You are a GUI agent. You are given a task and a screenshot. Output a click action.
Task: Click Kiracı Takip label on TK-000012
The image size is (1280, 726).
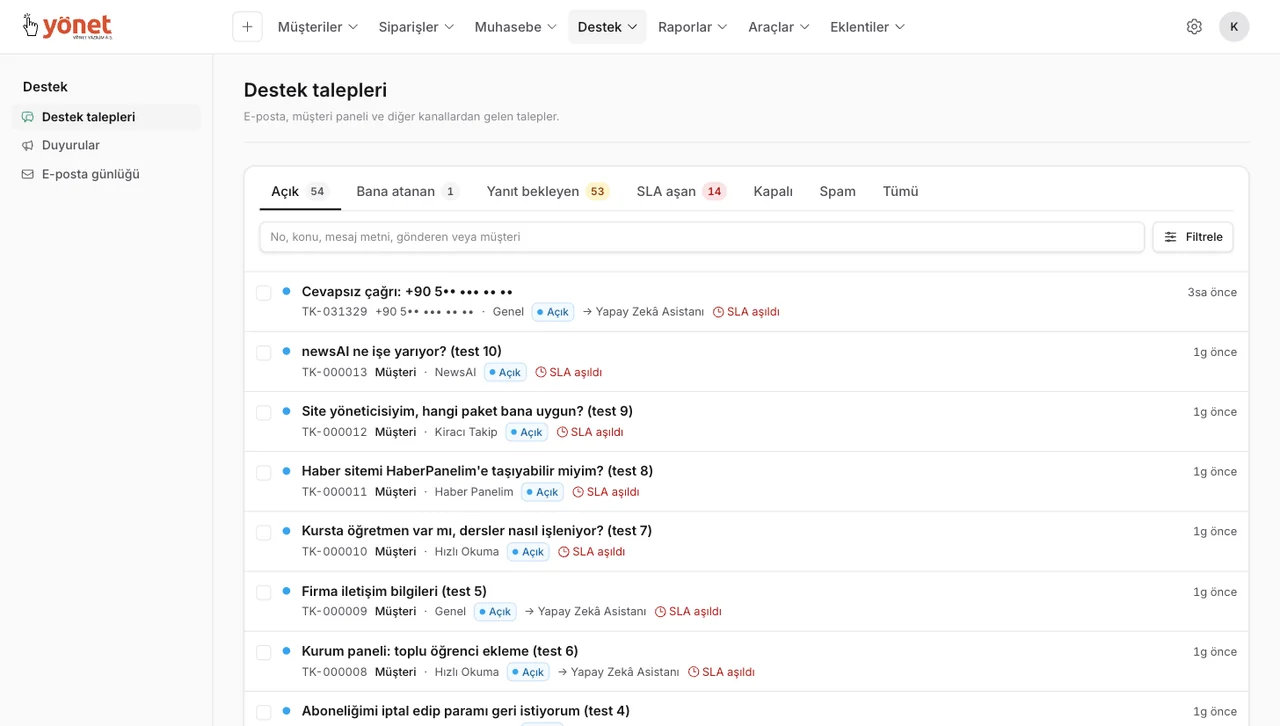coord(466,432)
